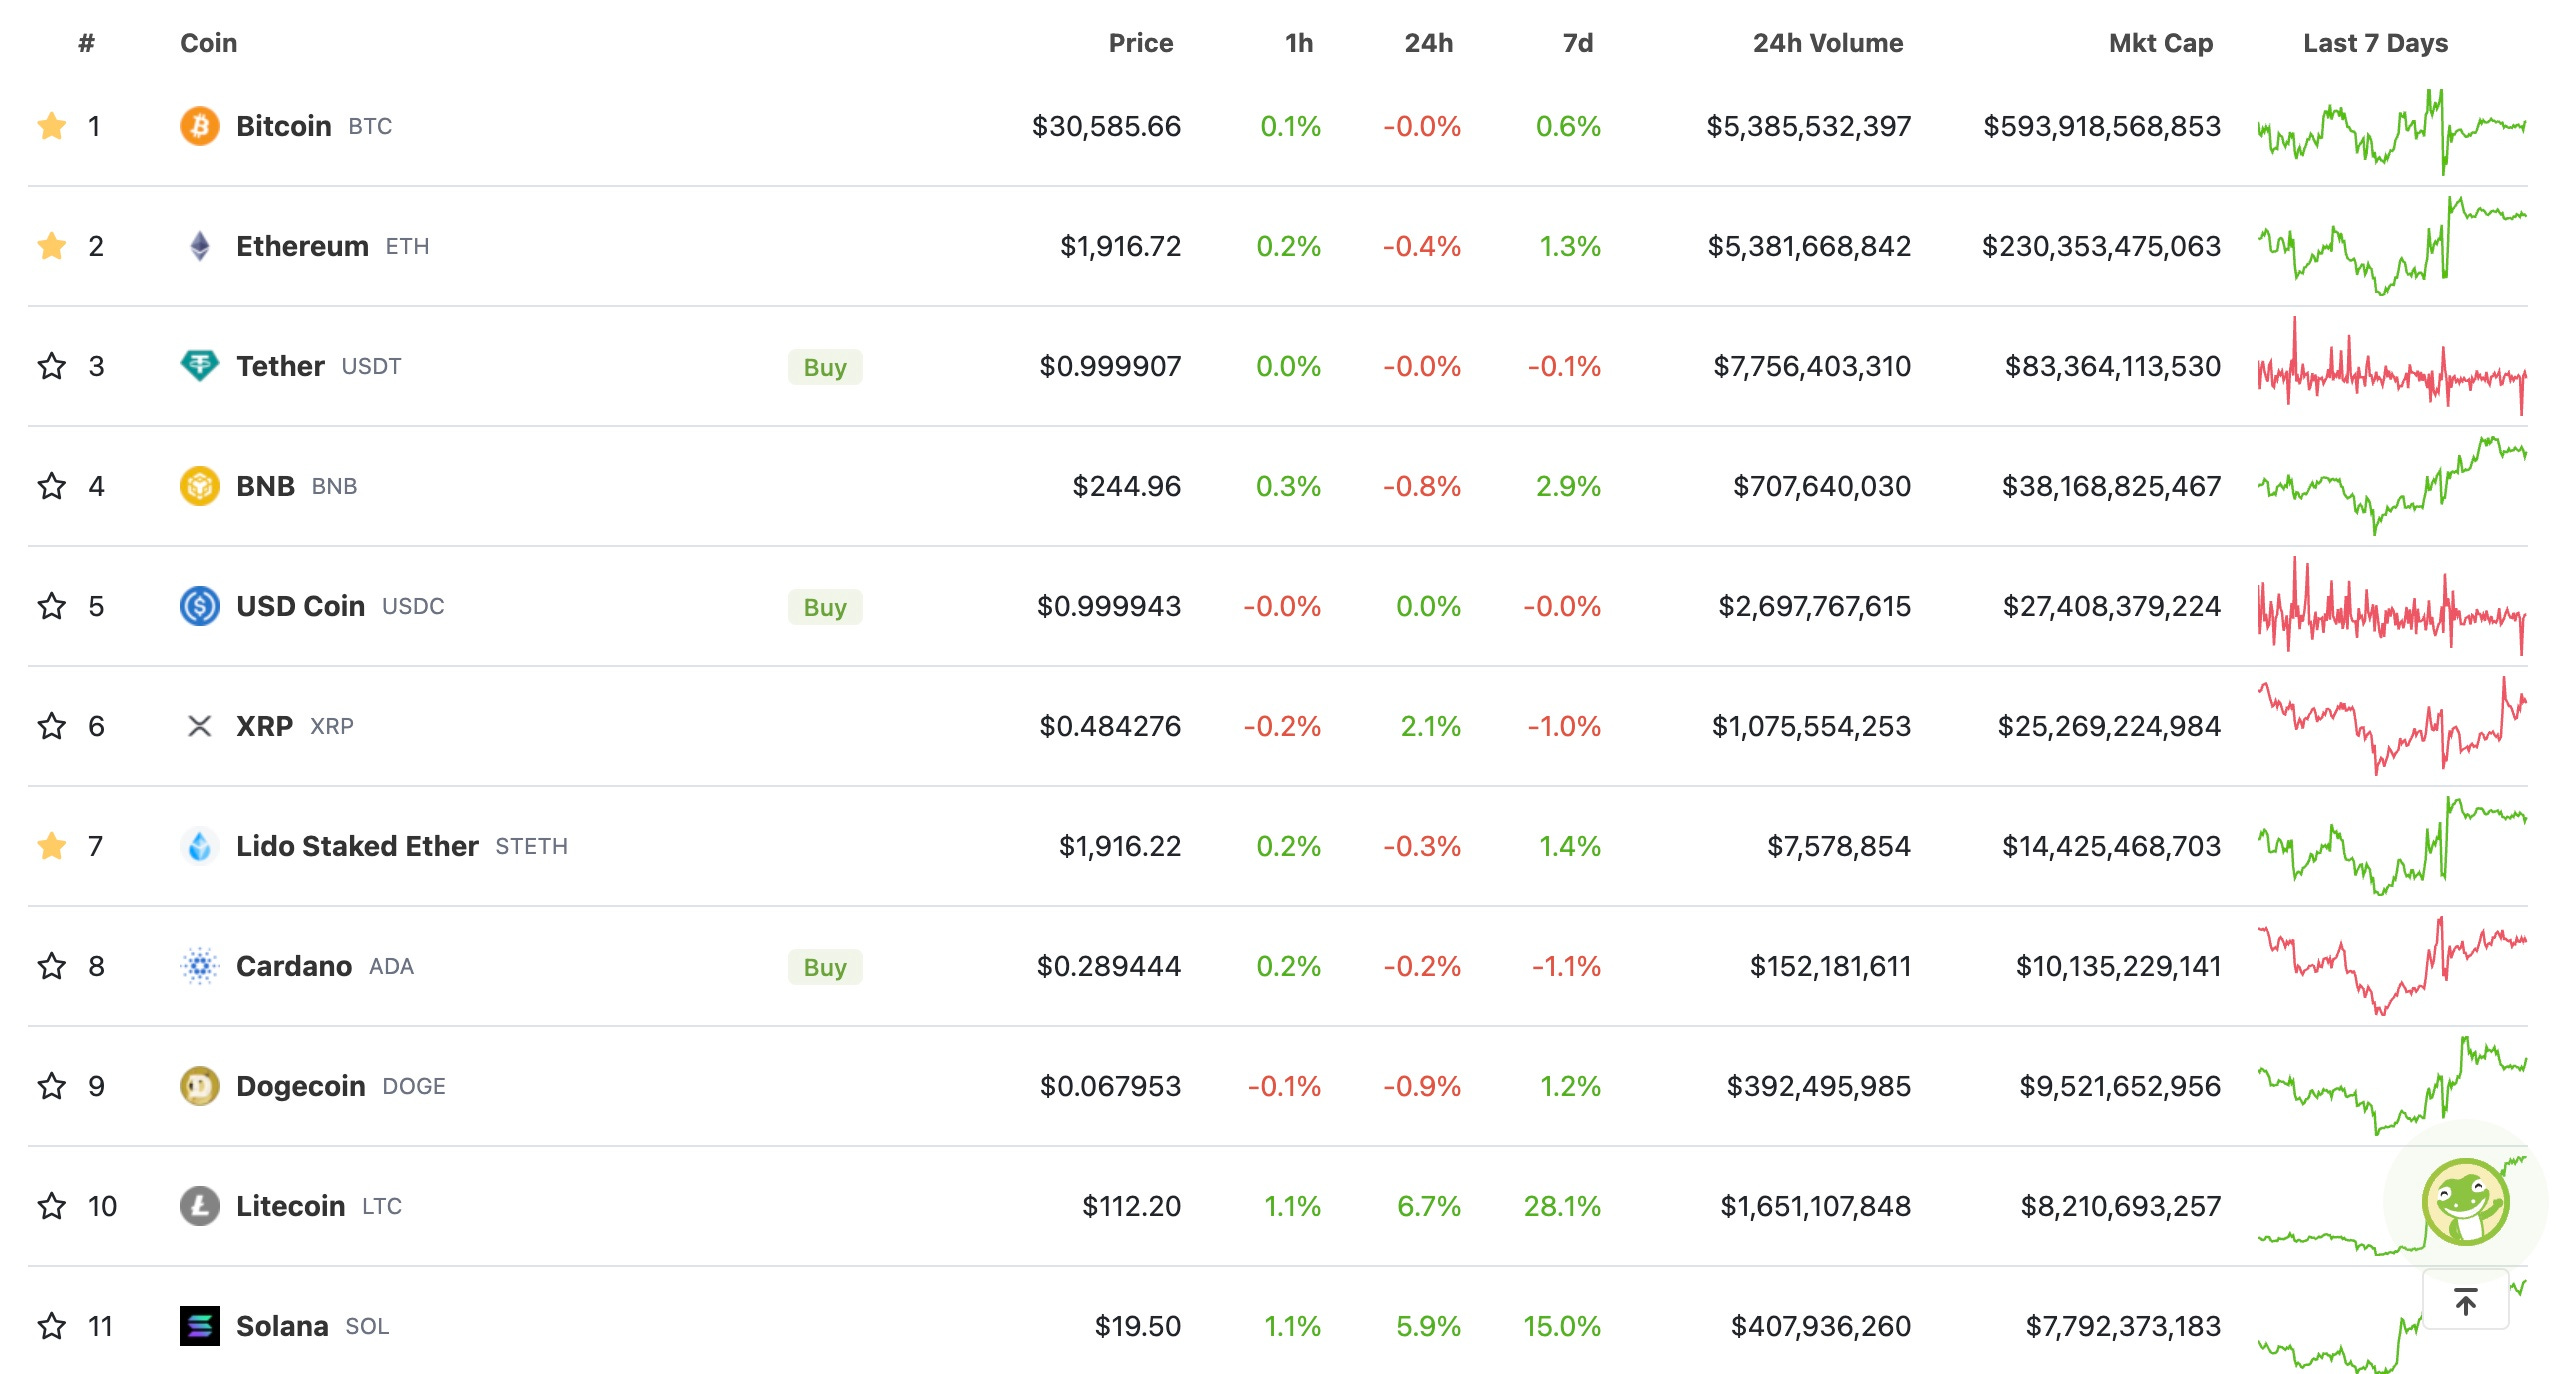Toggle the favorite star for Litecoin
Screen dimensions: 2558x1374
[51, 1206]
